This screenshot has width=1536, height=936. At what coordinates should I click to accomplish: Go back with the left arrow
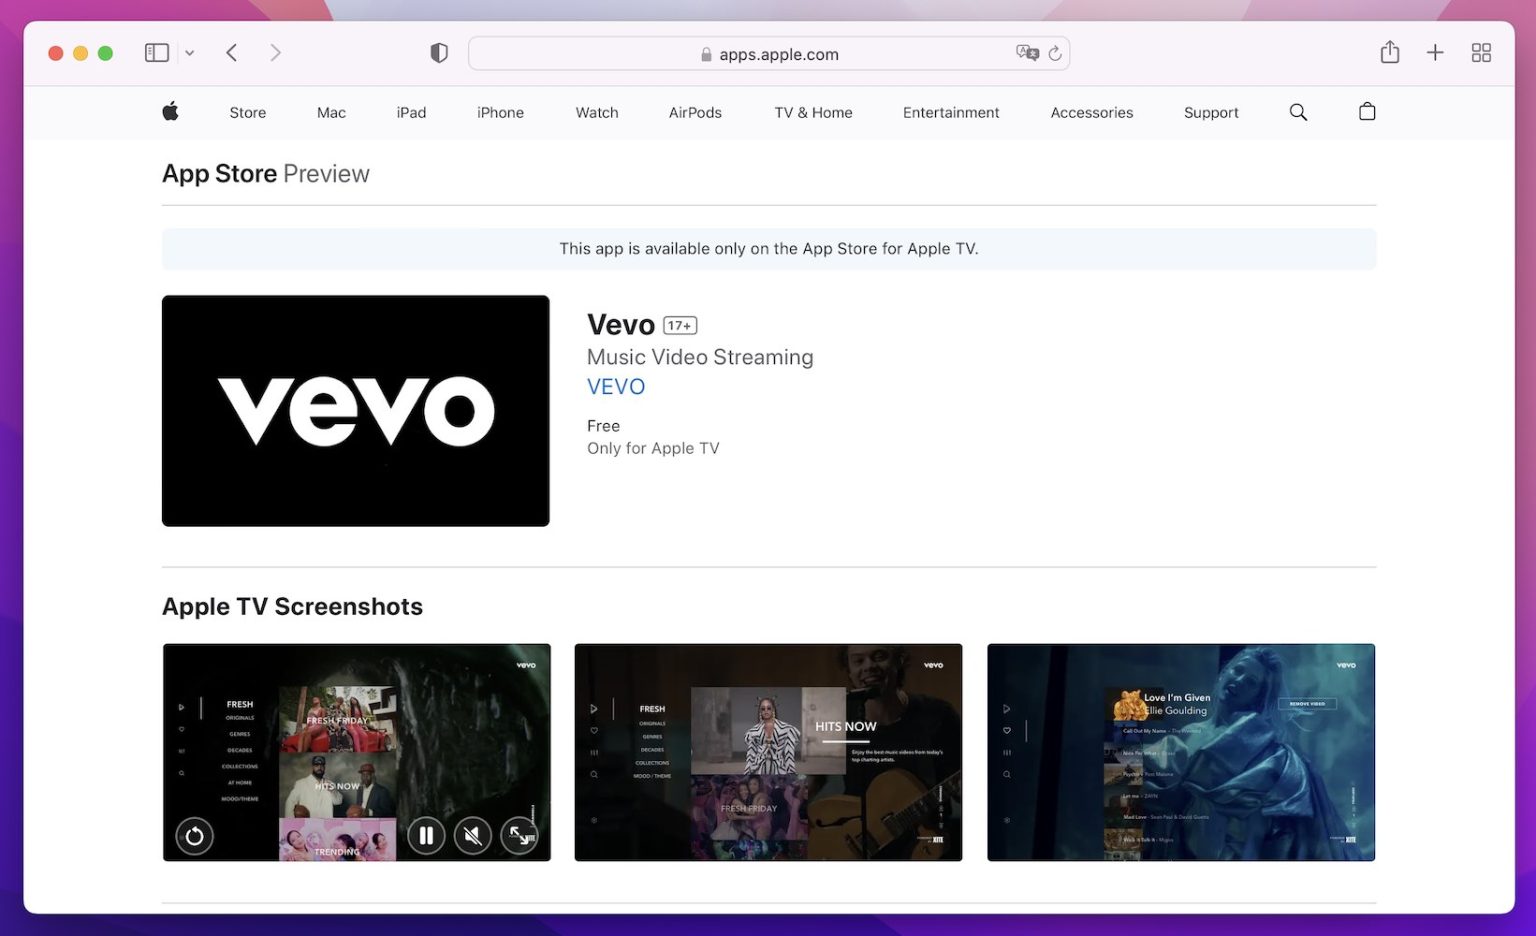232,53
